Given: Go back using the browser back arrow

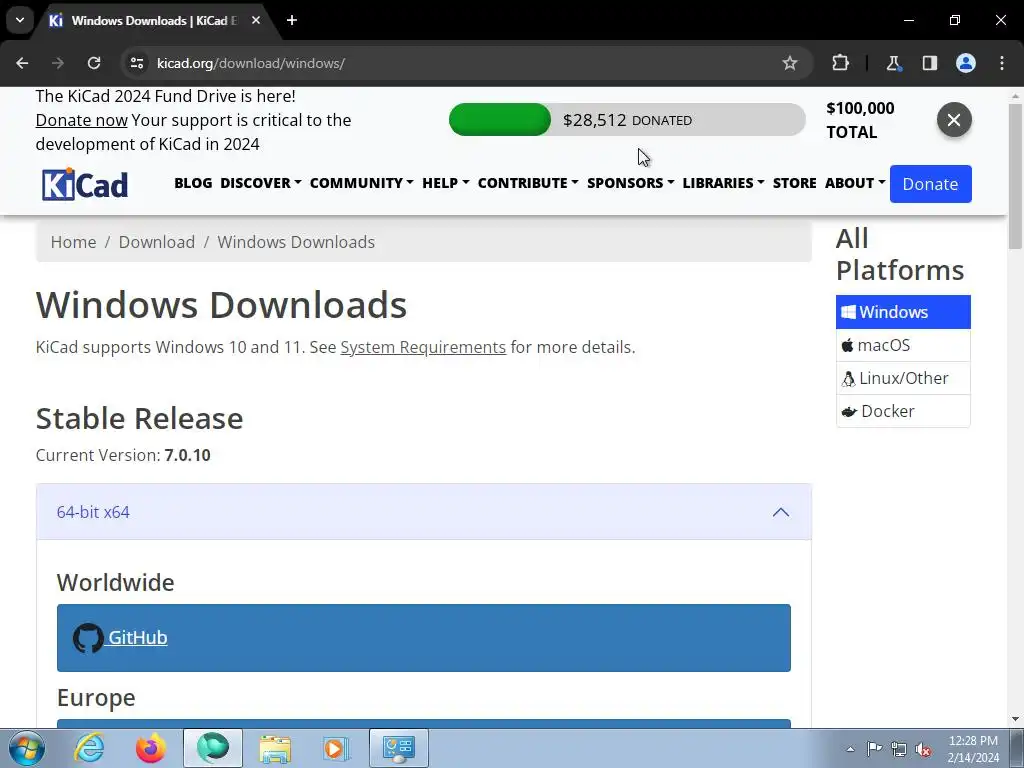Looking at the screenshot, I should click(x=22, y=63).
